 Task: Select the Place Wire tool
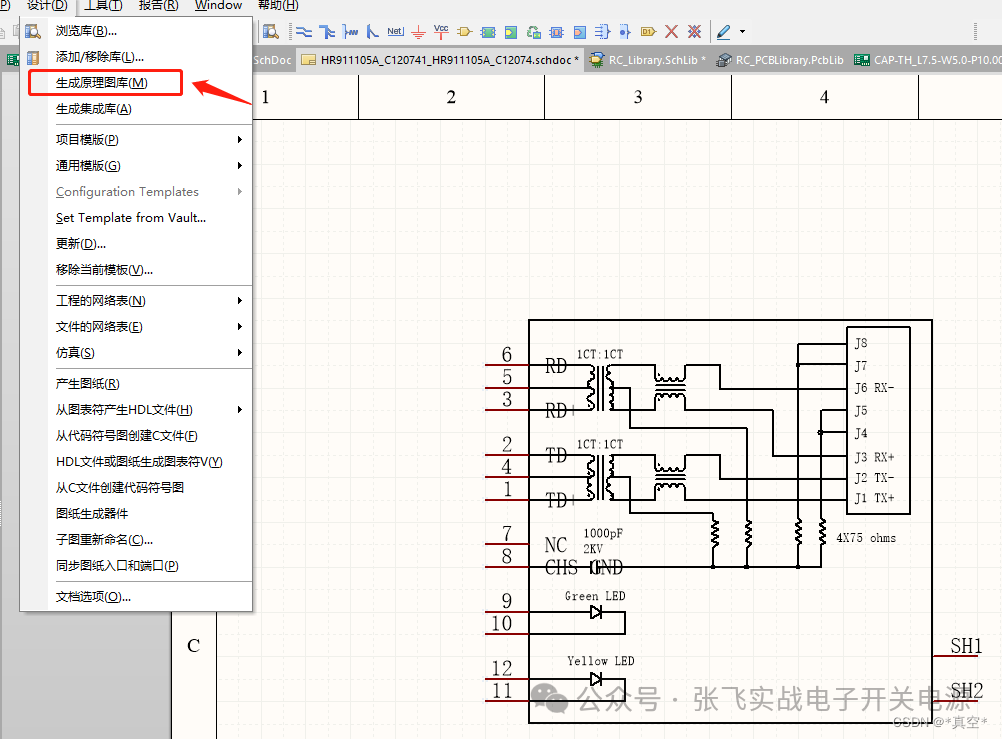pyautogui.click(x=306, y=31)
